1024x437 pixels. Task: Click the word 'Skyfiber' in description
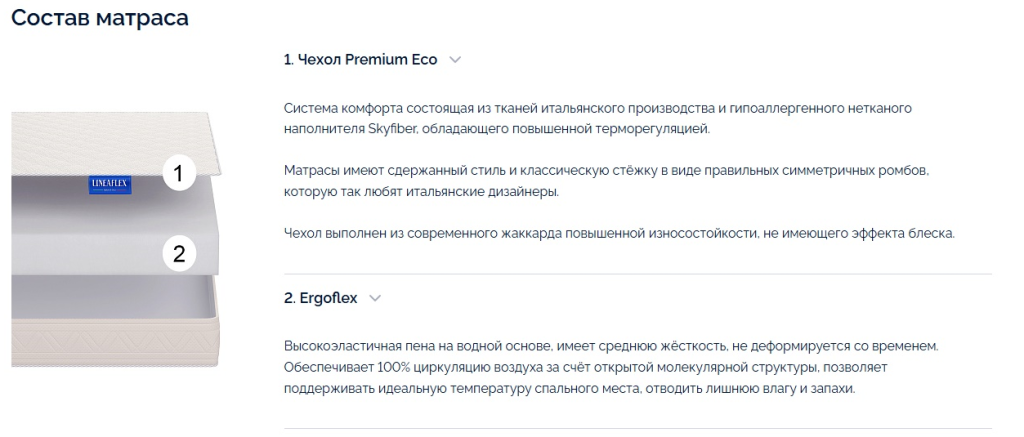(396, 129)
